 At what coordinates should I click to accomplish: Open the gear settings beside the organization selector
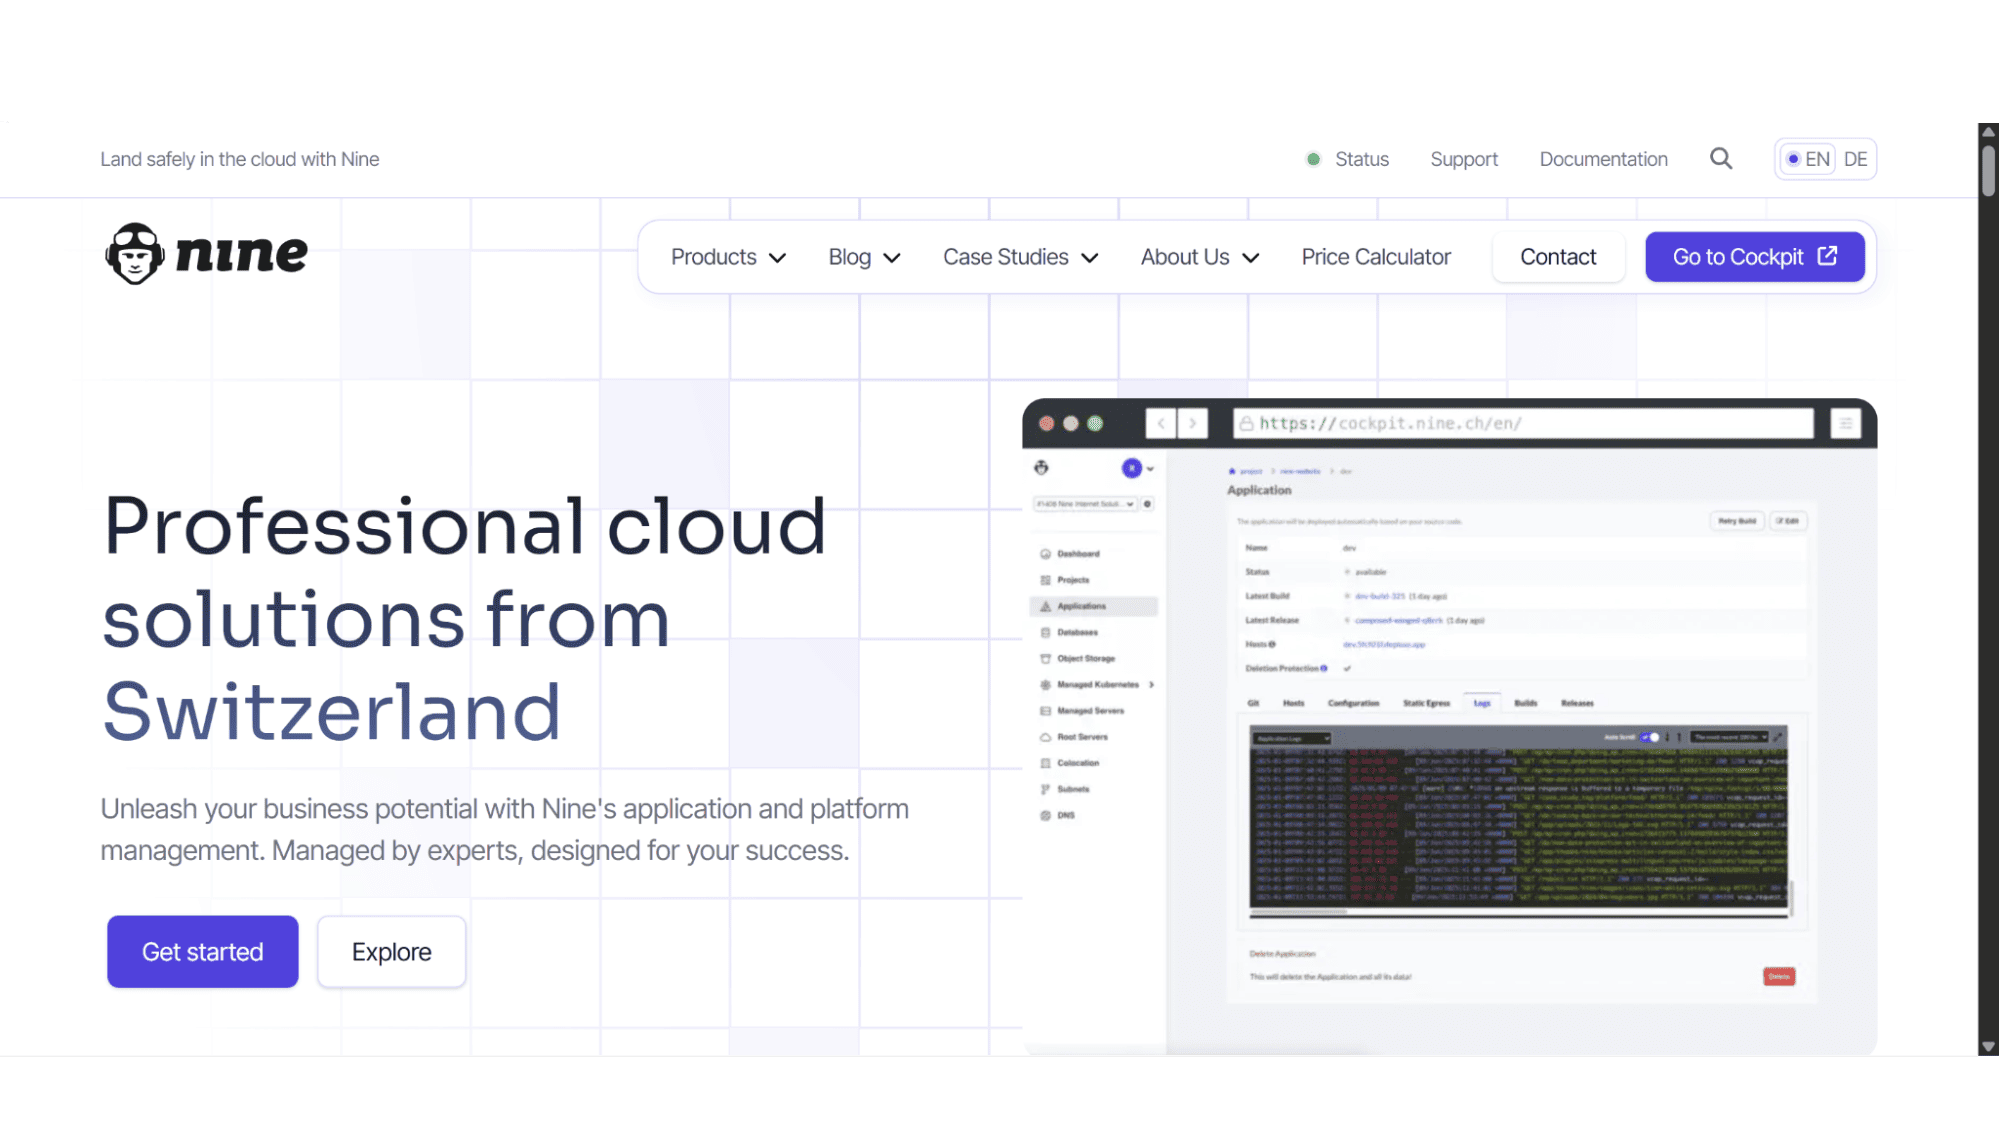[1148, 504]
